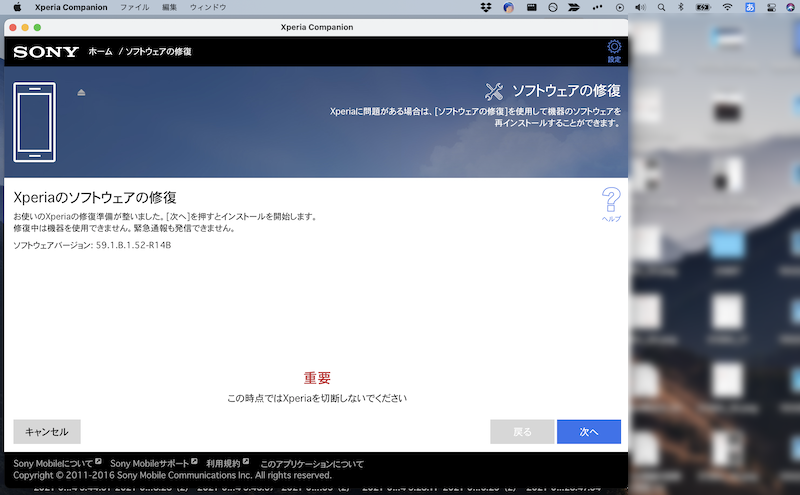Click the Xperia phone device icon
The height and width of the screenshot is (495, 800).
tap(35, 122)
